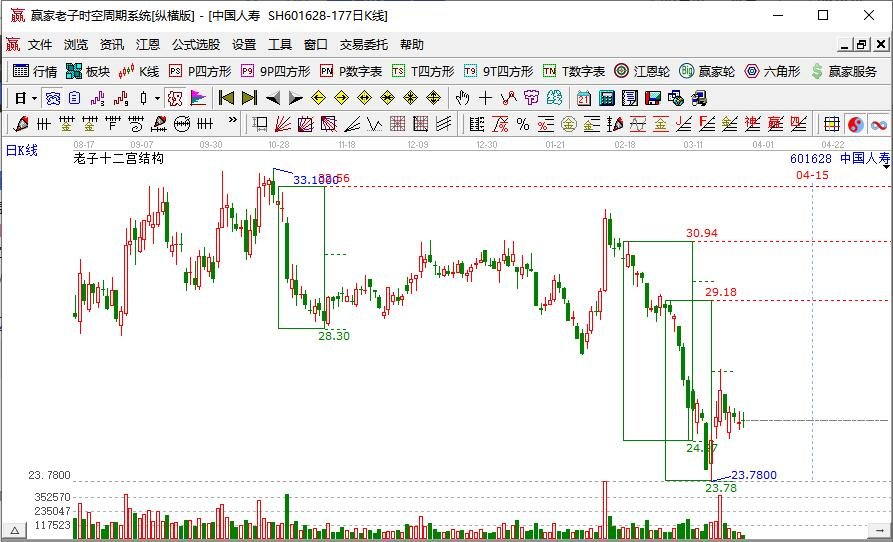Image resolution: width=893 pixels, height=542 pixels.
Task: Click the circled 金 golden ratio icon
Action: [568, 124]
